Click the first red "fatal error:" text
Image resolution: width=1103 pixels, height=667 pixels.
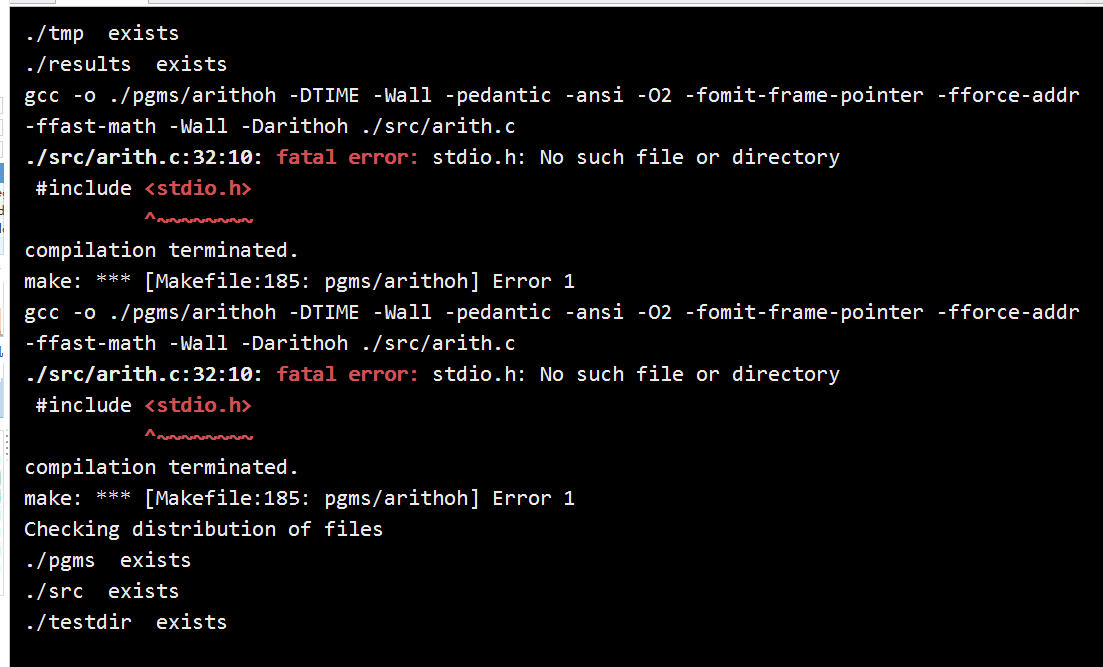[348, 157]
